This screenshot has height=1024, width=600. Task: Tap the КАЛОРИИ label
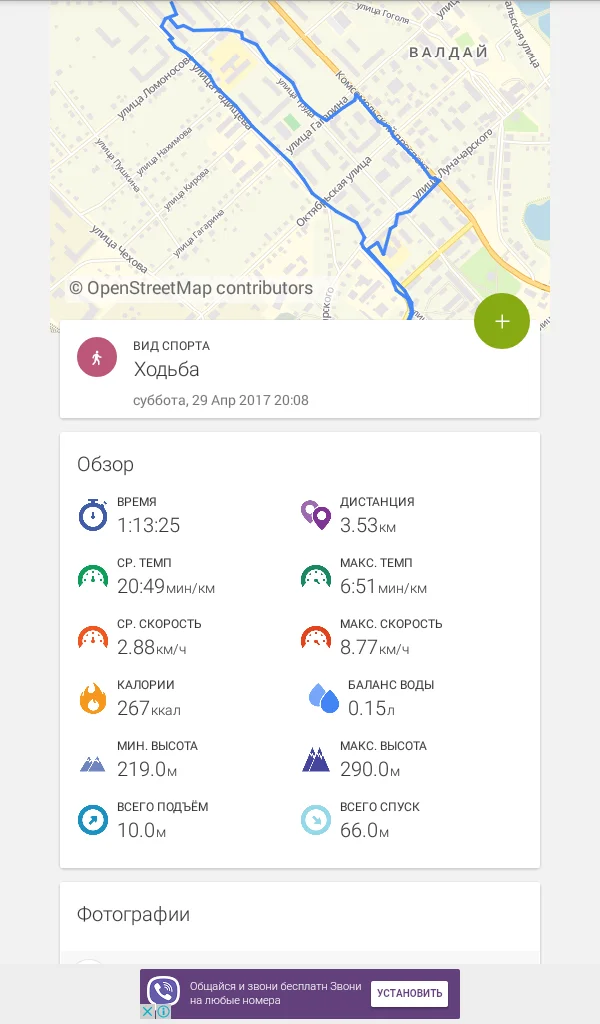(x=146, y=684)
